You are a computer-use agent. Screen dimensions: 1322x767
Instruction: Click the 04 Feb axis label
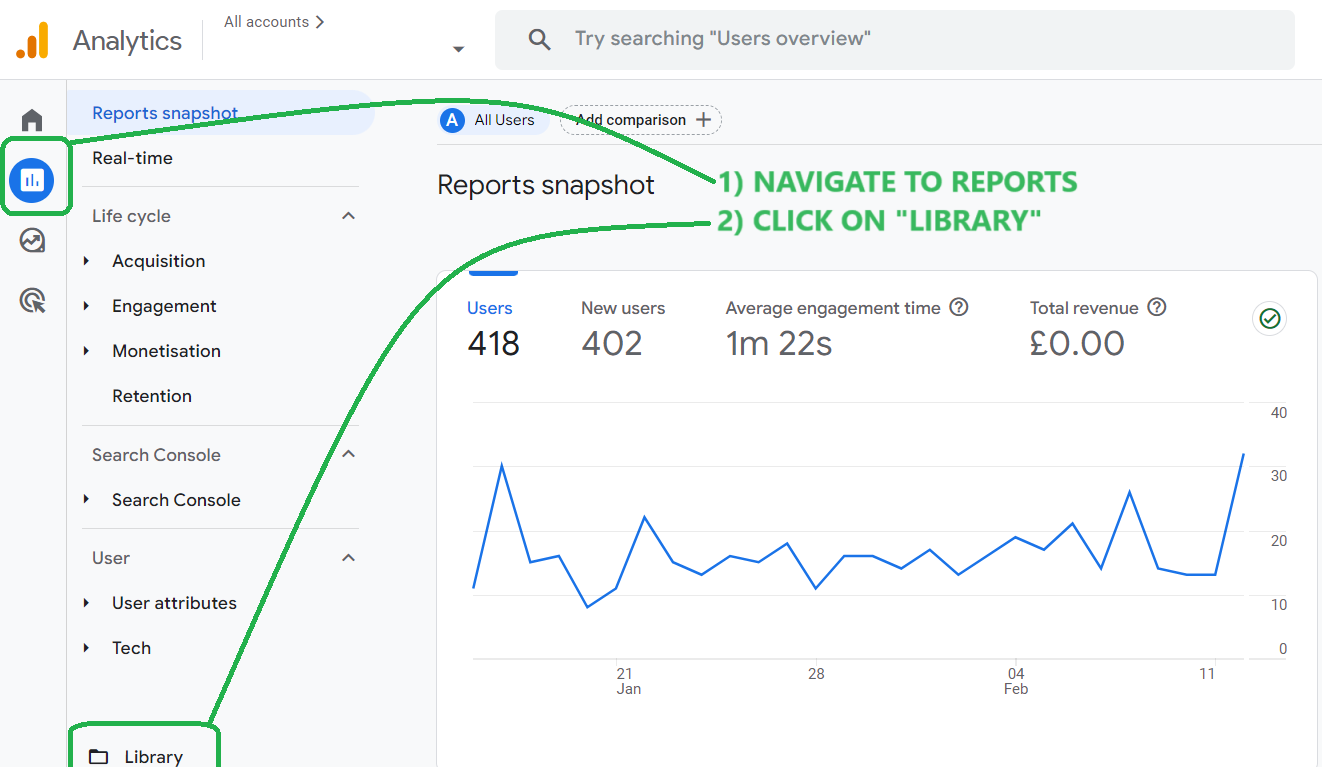tap(1016, 681)
